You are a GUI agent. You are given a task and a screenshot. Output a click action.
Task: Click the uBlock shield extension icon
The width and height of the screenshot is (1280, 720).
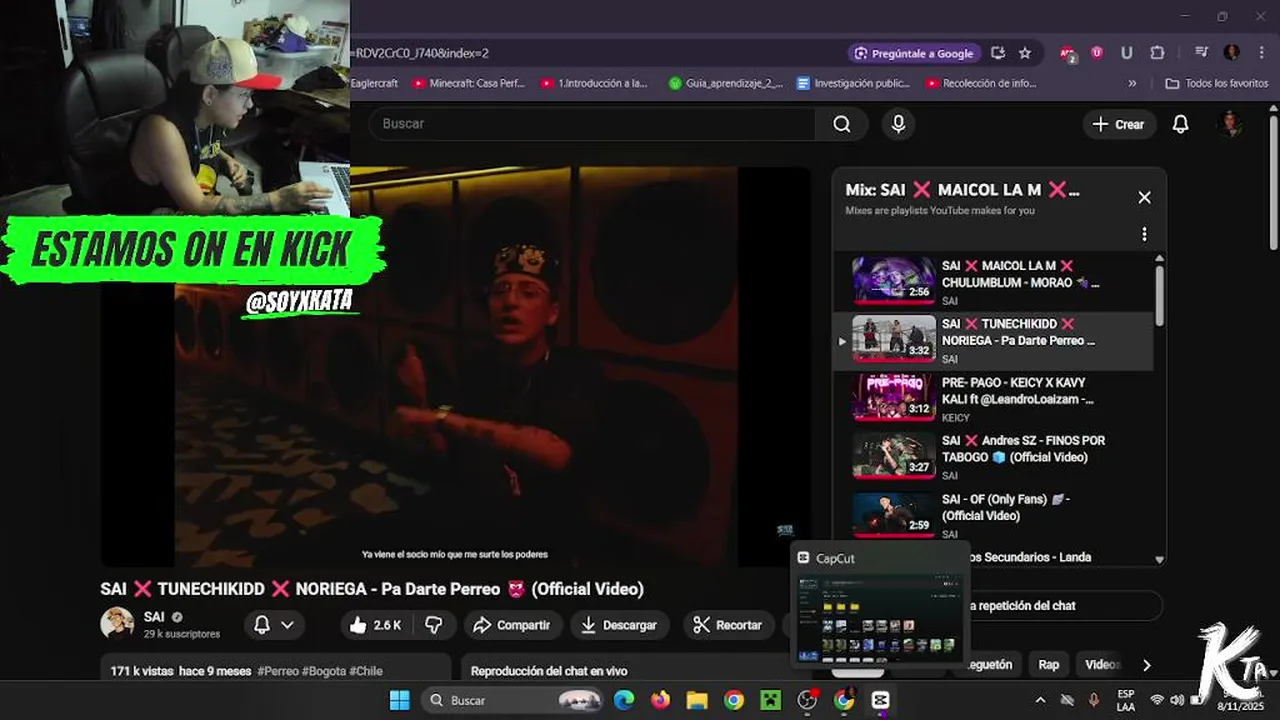click(x=1097, y=53)
